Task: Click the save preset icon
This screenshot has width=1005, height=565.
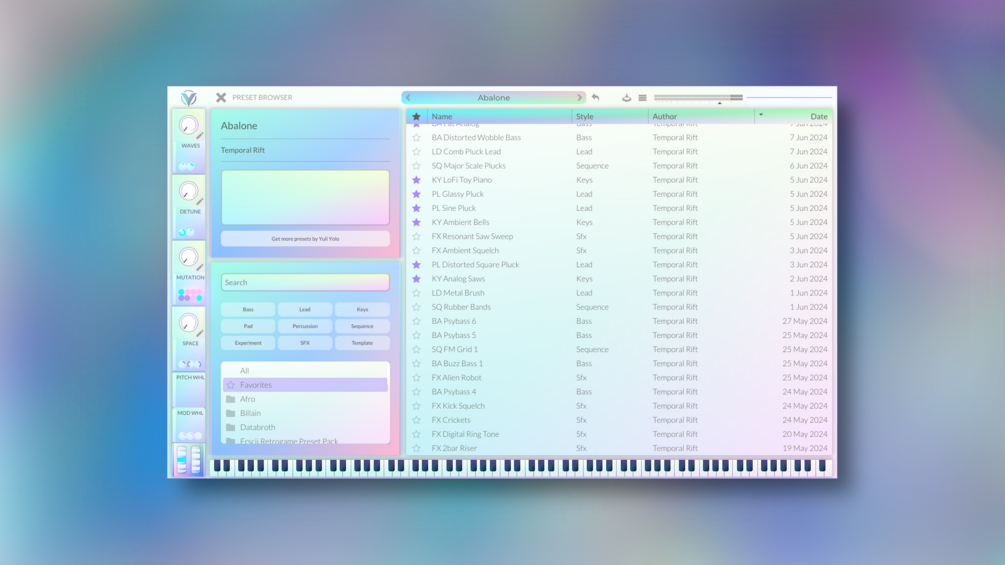Action: [x=626, y=97]
